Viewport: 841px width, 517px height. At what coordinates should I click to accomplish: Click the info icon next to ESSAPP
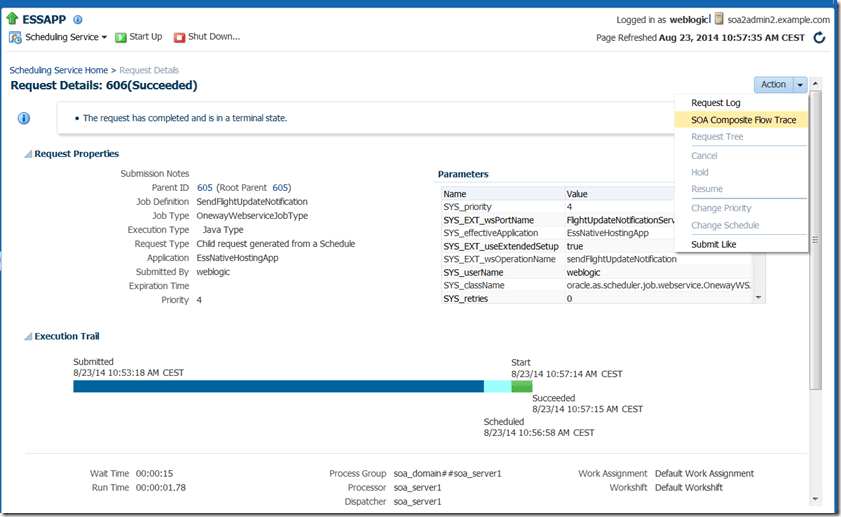(x=78, y=19)
